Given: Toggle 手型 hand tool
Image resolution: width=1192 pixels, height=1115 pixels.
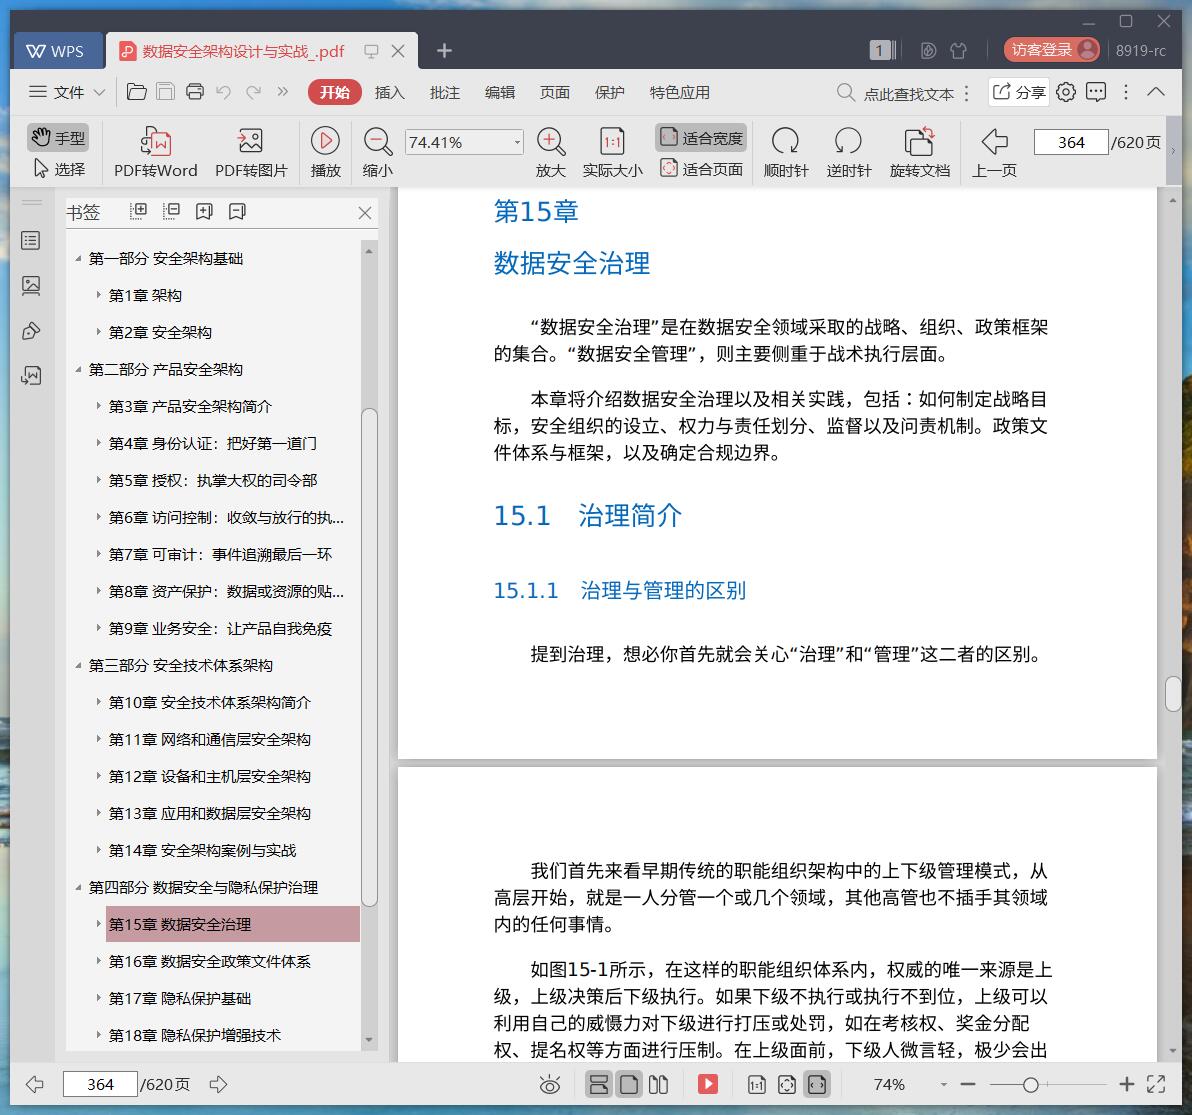Looking at the screenshot, I should coord(59,138).
